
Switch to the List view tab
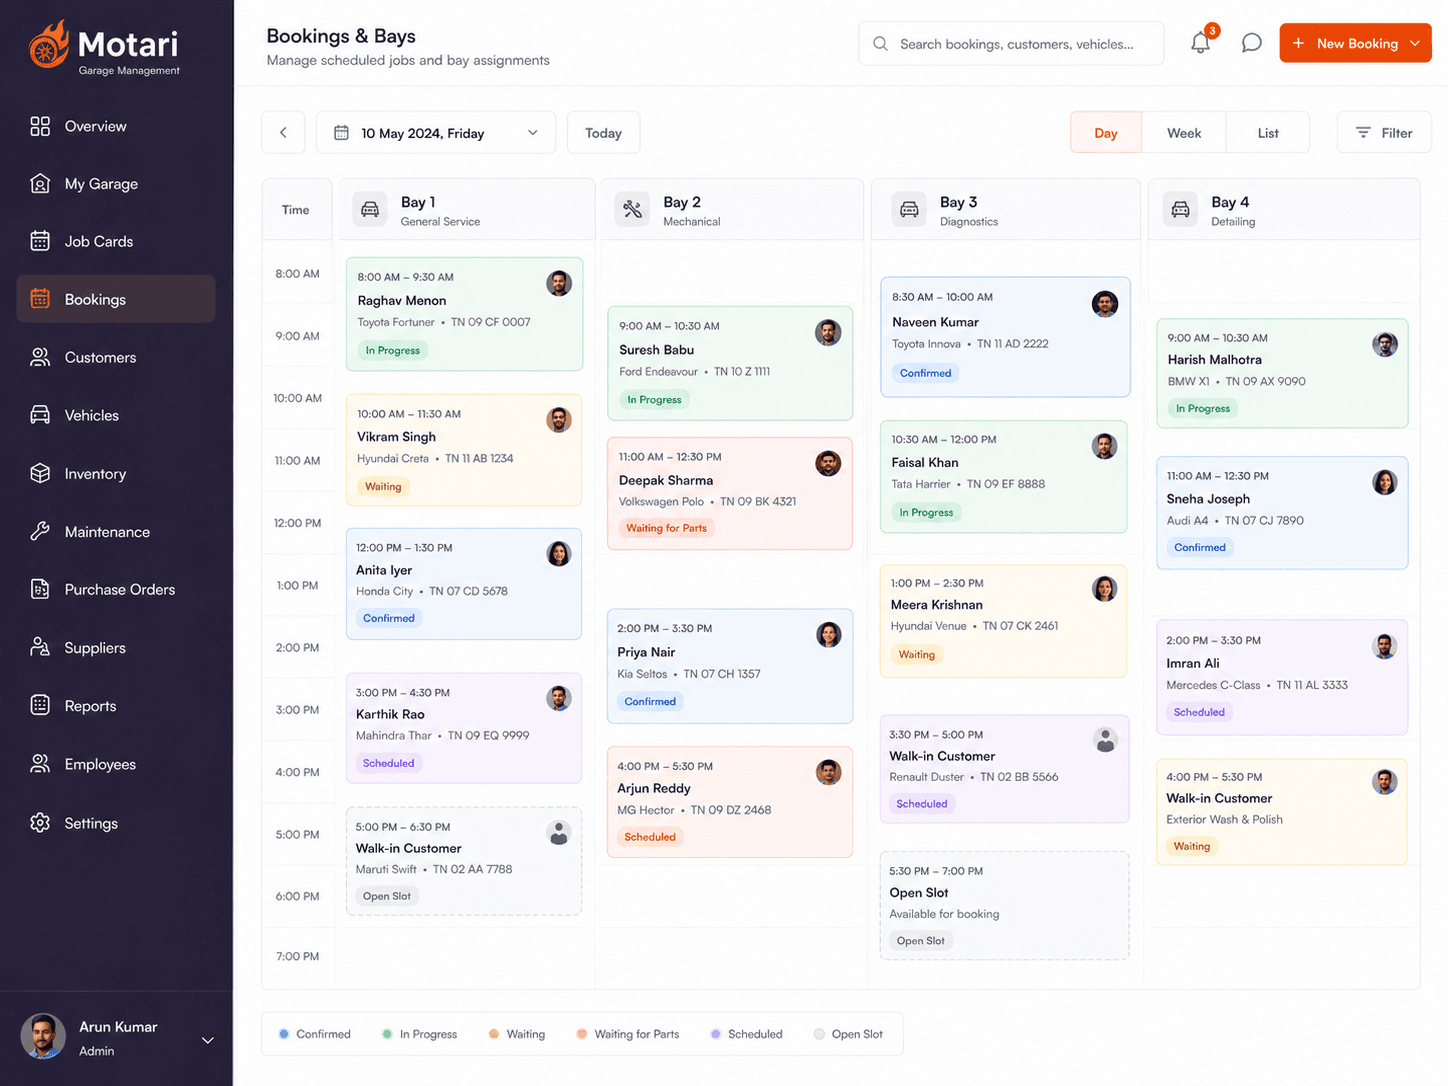(x=1268, y=133)
